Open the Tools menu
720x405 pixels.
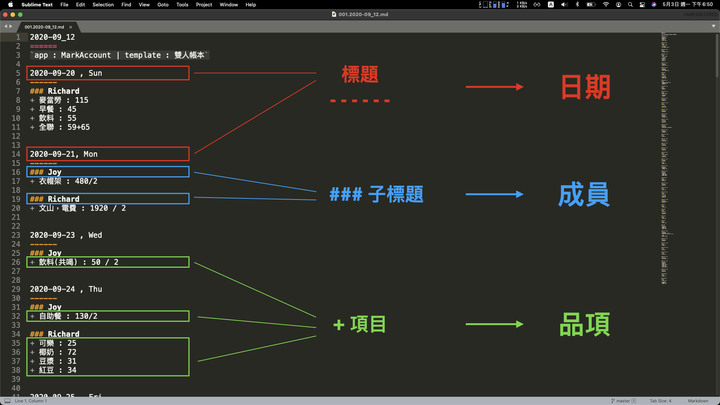pos(182,5)
